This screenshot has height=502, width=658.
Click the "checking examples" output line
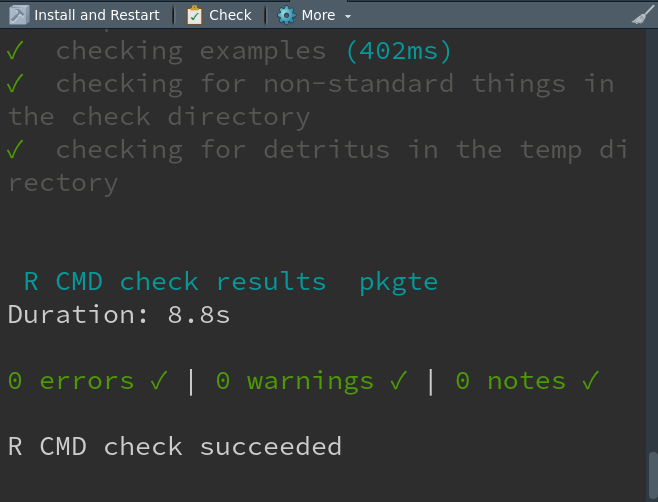pos(190,50)
